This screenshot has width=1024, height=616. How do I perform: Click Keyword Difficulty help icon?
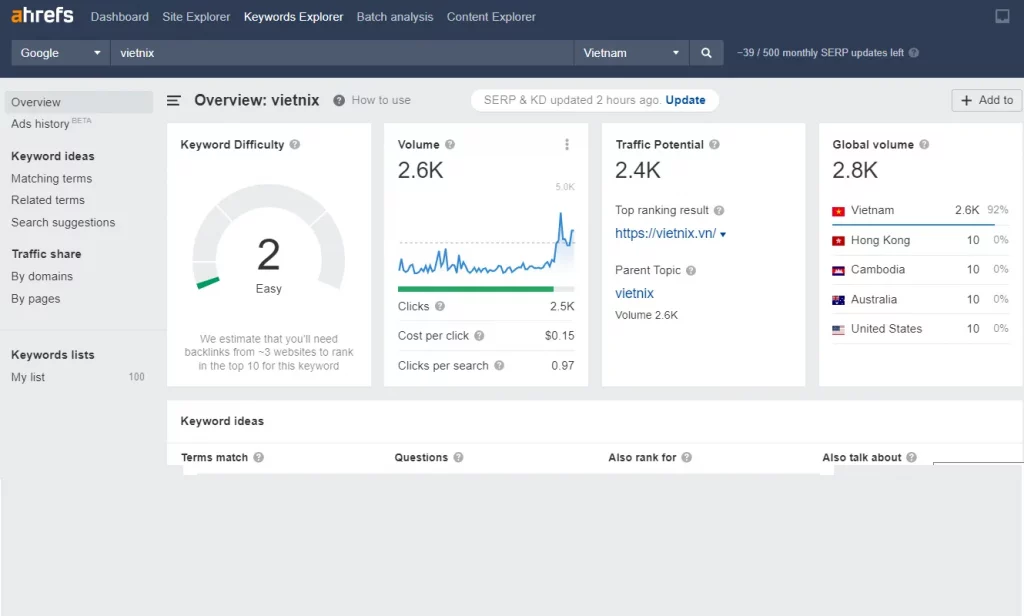point(295,144)
